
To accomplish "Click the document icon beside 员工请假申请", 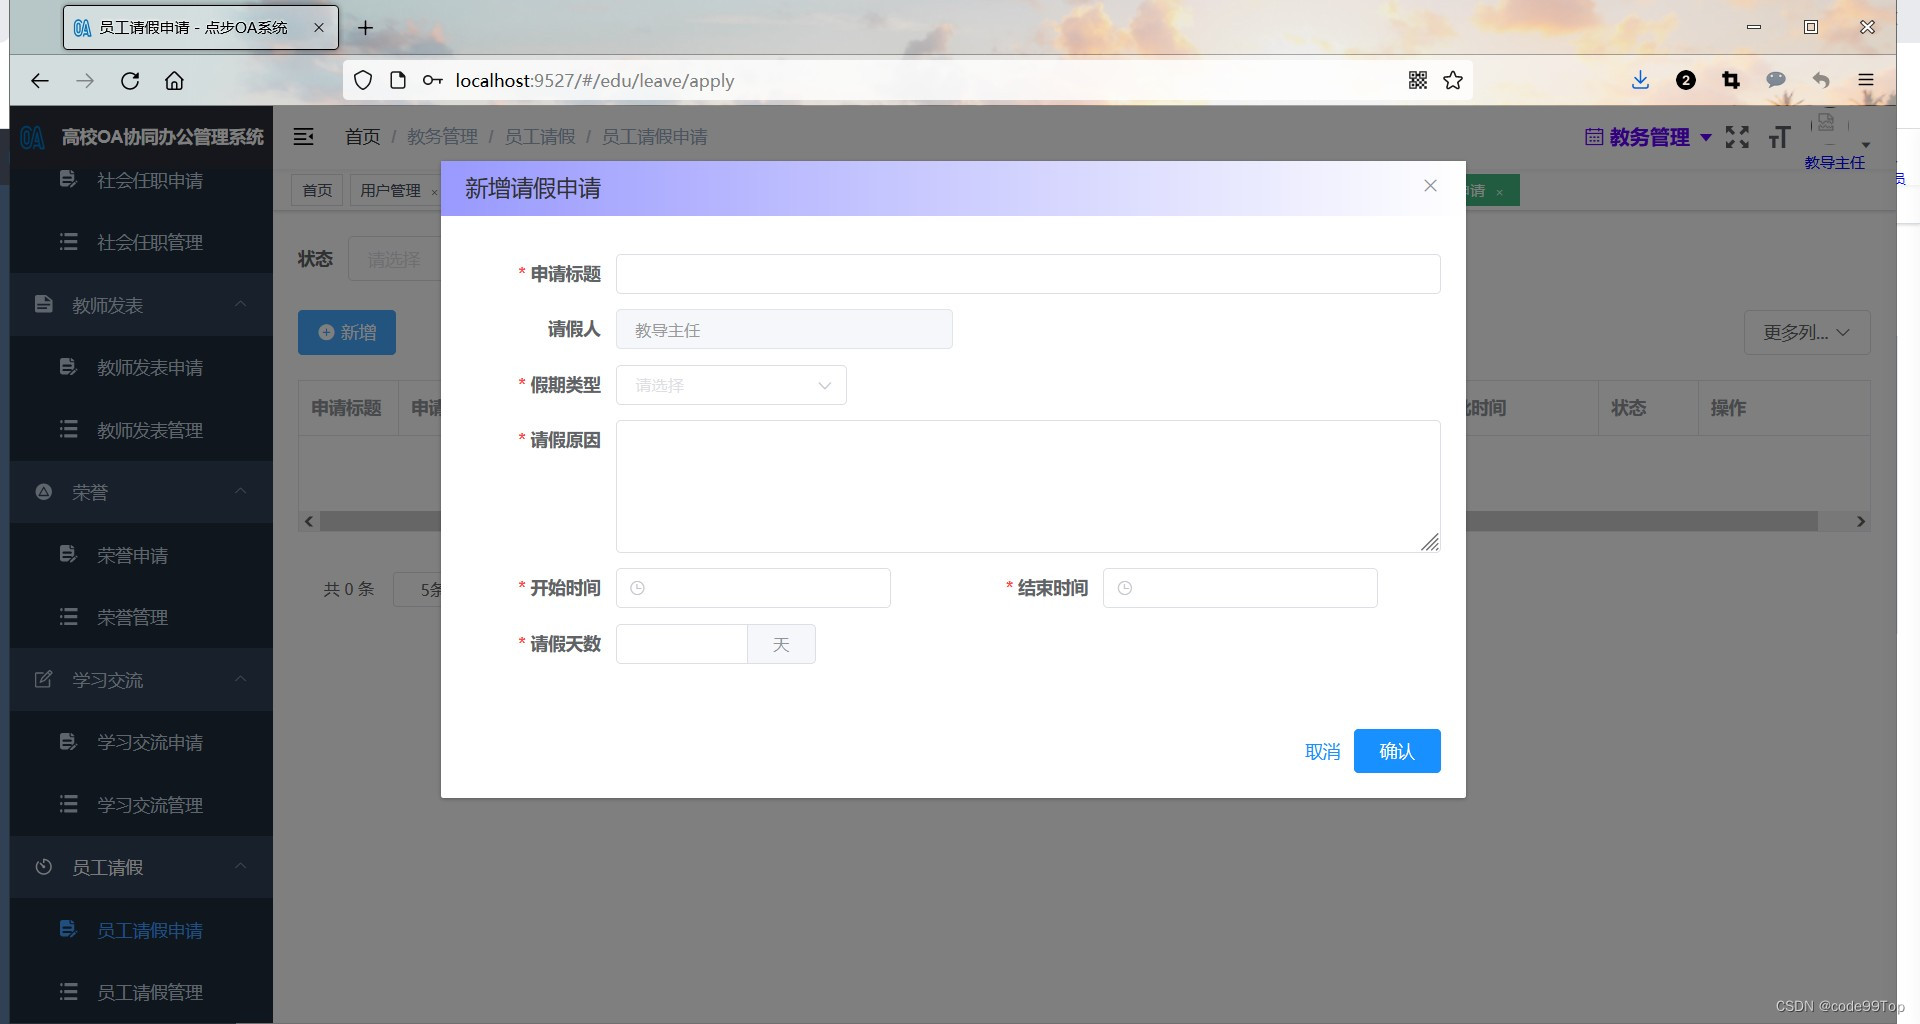I will click(67, 929).
